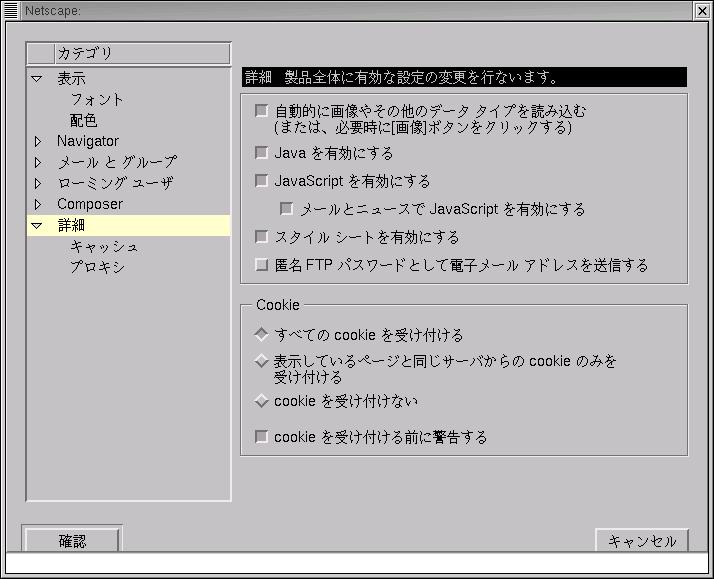Collapse the 表示 category
The height and width of the screenshot is (579, 714).
click(37, 79)
